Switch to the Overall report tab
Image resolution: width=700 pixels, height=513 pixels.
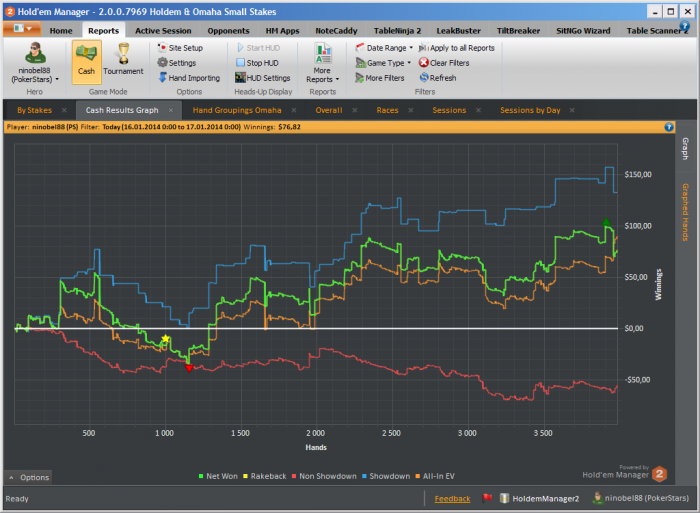329,110
